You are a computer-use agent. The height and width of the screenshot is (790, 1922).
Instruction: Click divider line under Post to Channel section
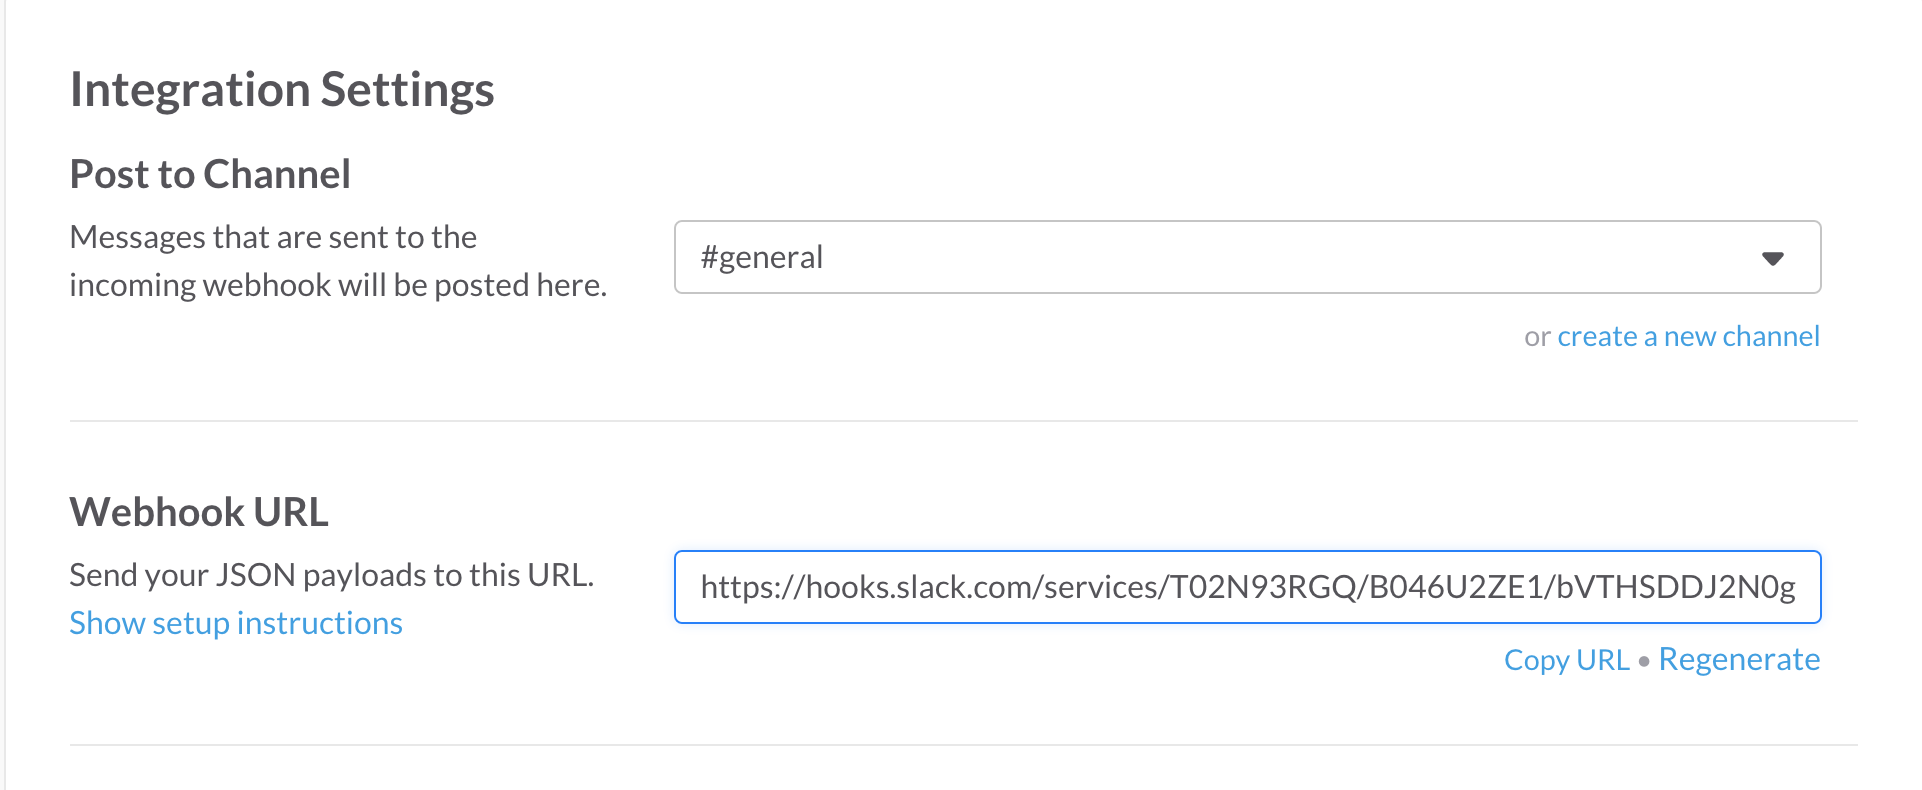[962, 421]
